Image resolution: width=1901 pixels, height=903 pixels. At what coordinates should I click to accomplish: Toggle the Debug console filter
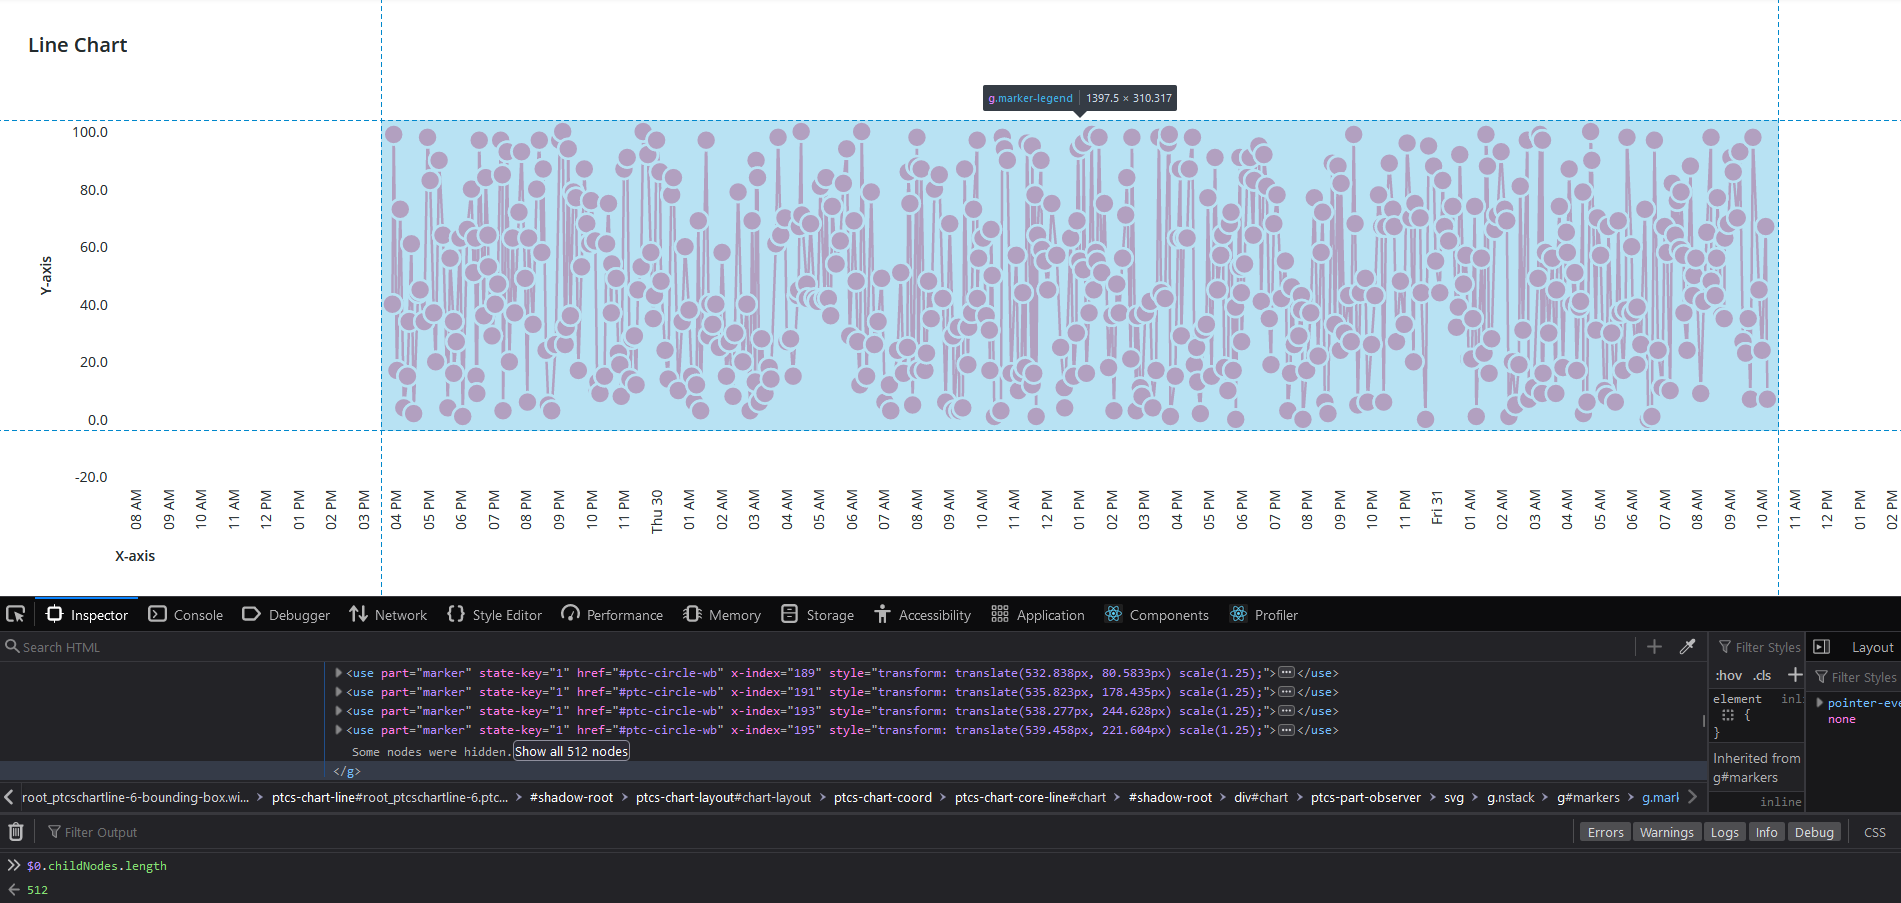1813,832
